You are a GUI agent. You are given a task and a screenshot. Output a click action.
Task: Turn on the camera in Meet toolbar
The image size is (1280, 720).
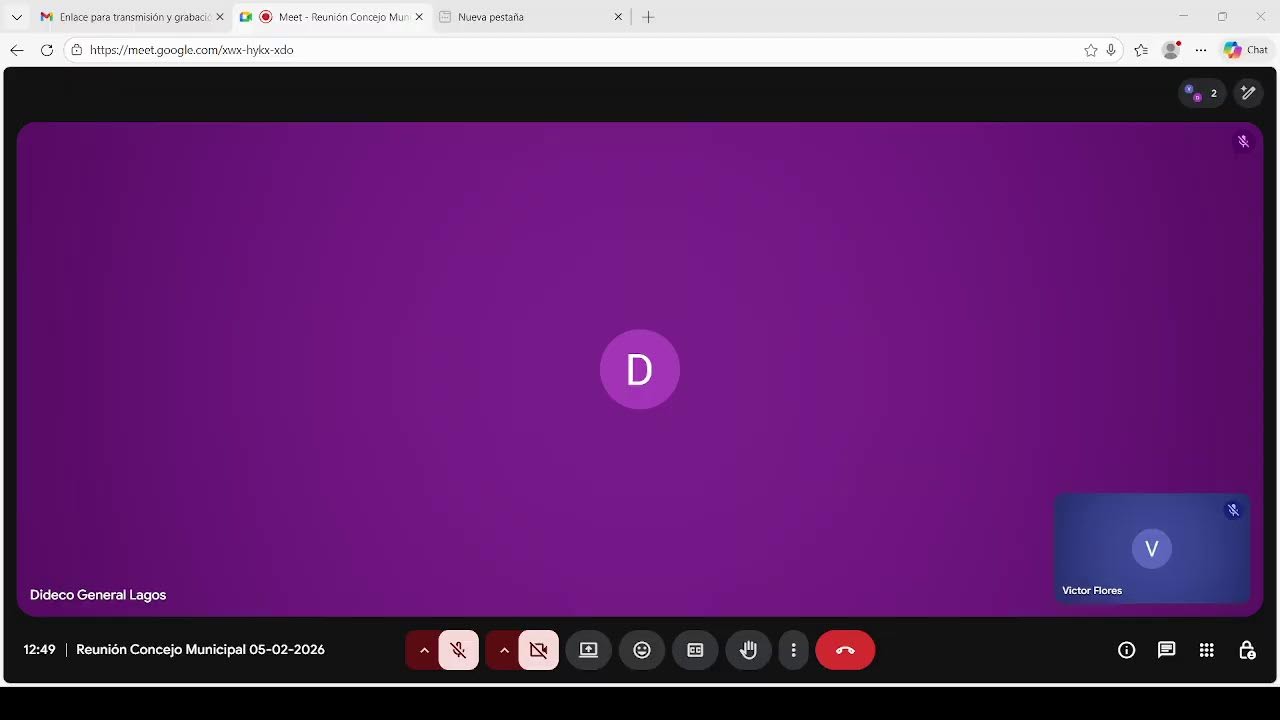pos(538,650)
